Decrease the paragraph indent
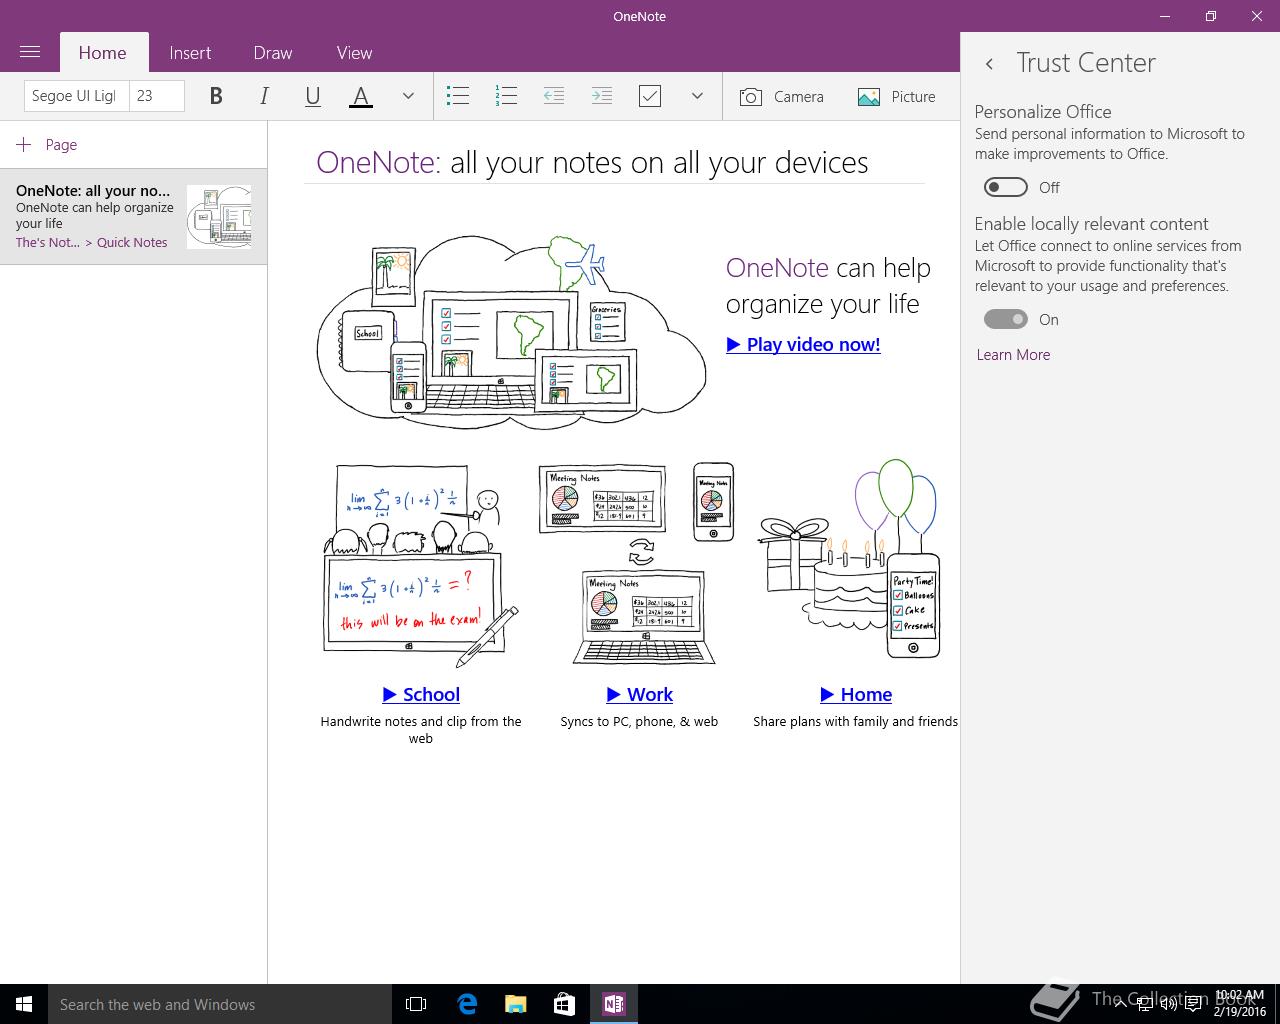 click(553, 96)
